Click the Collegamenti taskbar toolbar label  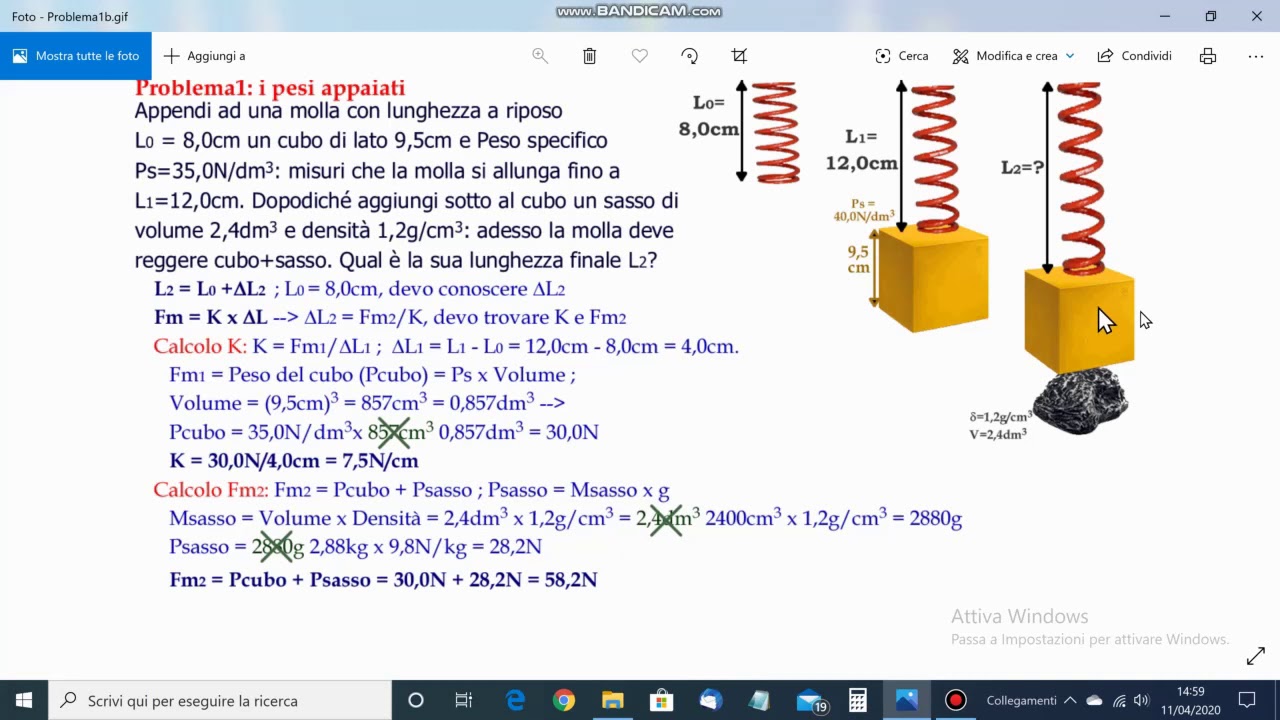point(1021,700)
